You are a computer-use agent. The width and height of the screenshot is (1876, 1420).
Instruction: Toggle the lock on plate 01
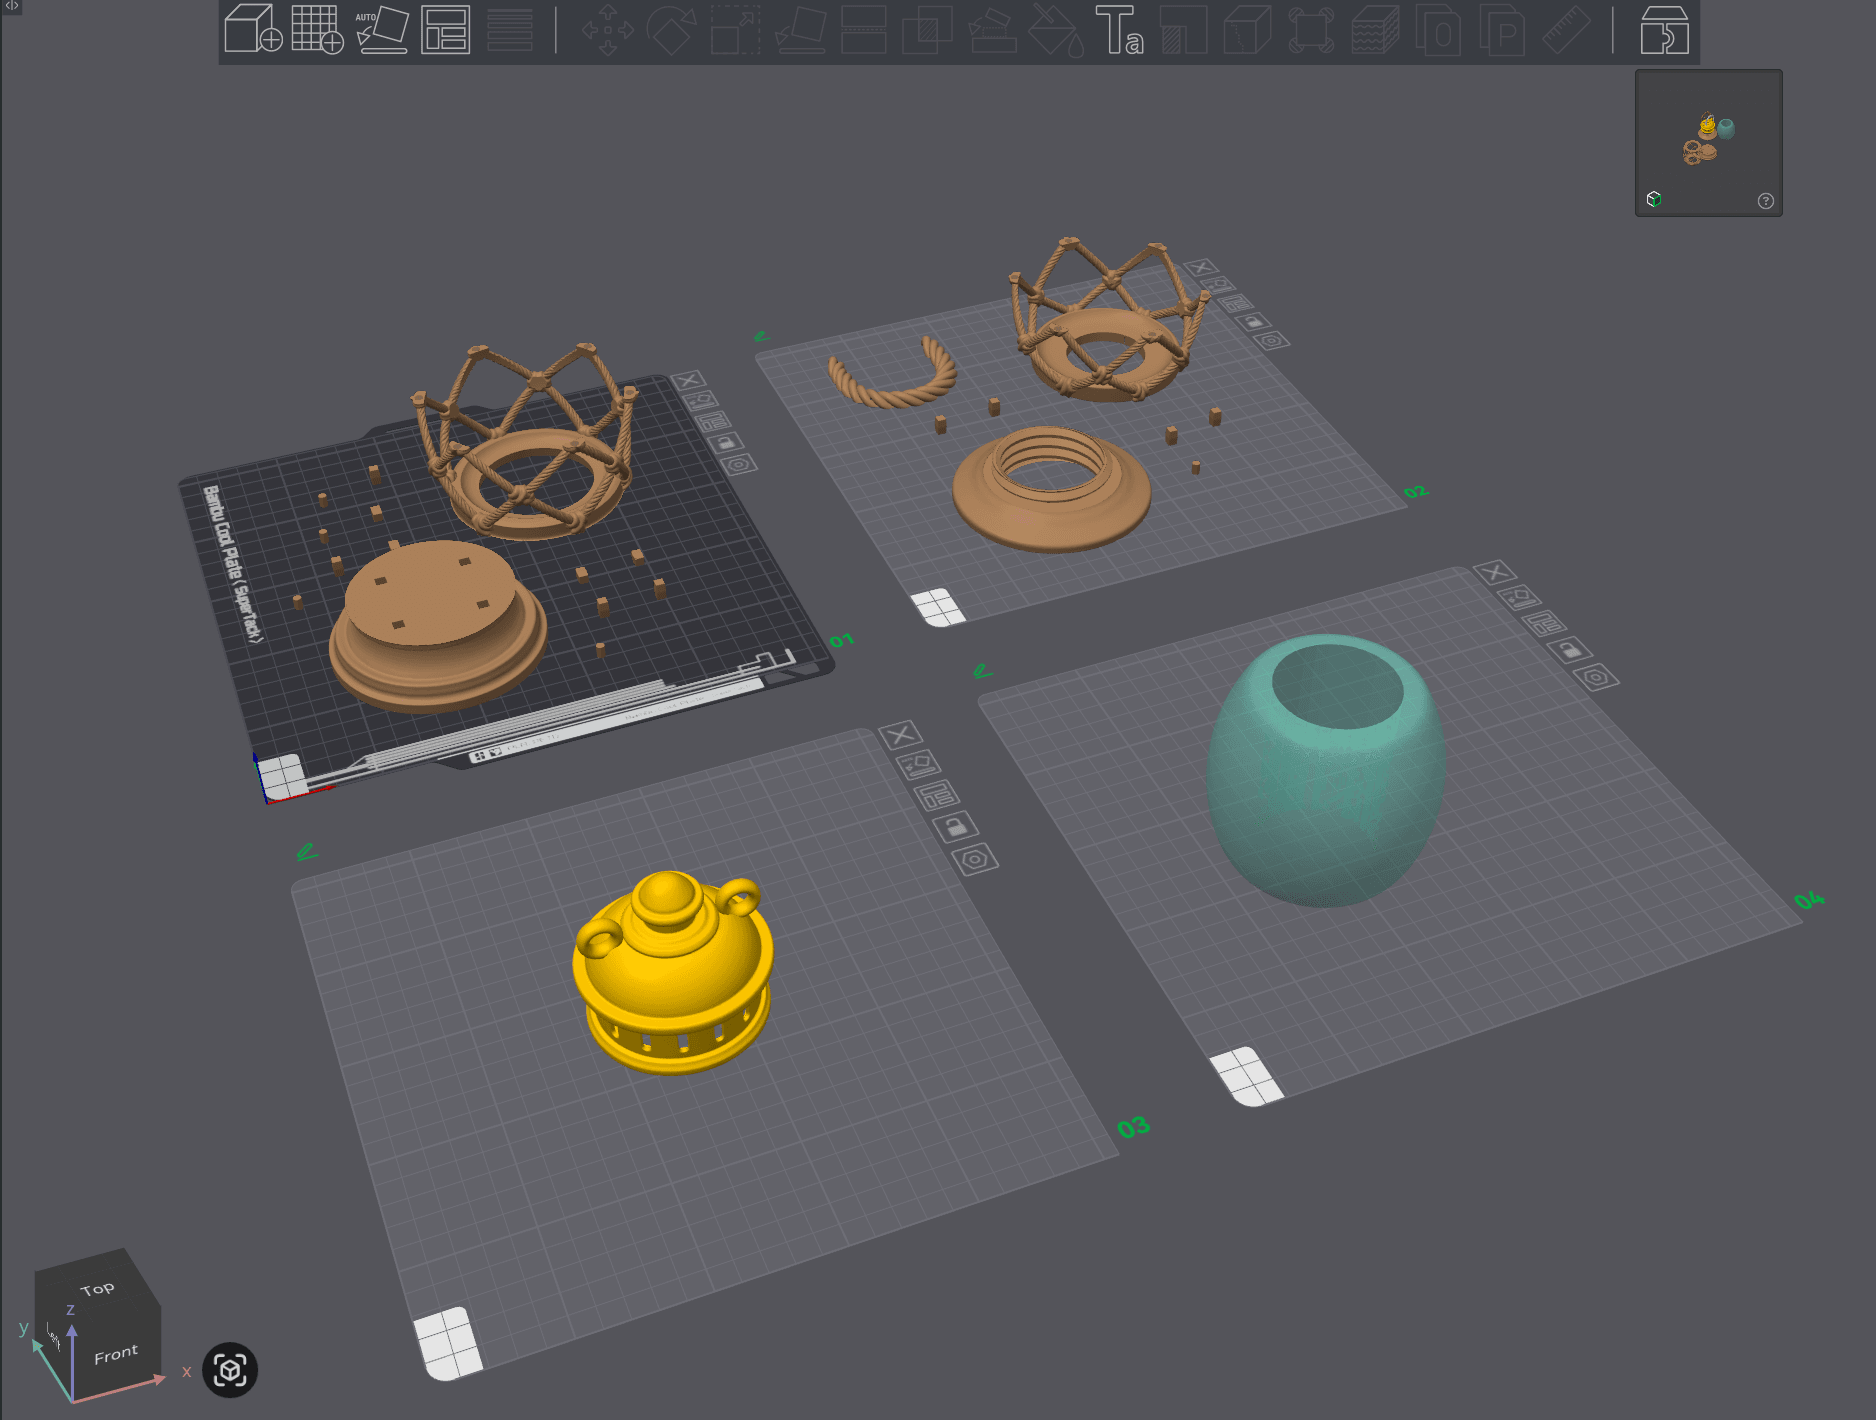pos(726,443)
